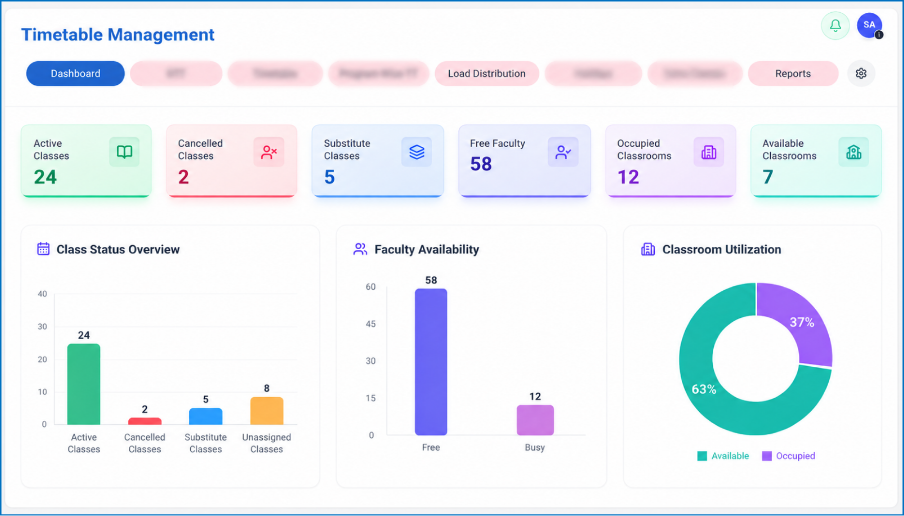Click the Classroom Utilization heading
904x516 pixels.
(721, 249)
